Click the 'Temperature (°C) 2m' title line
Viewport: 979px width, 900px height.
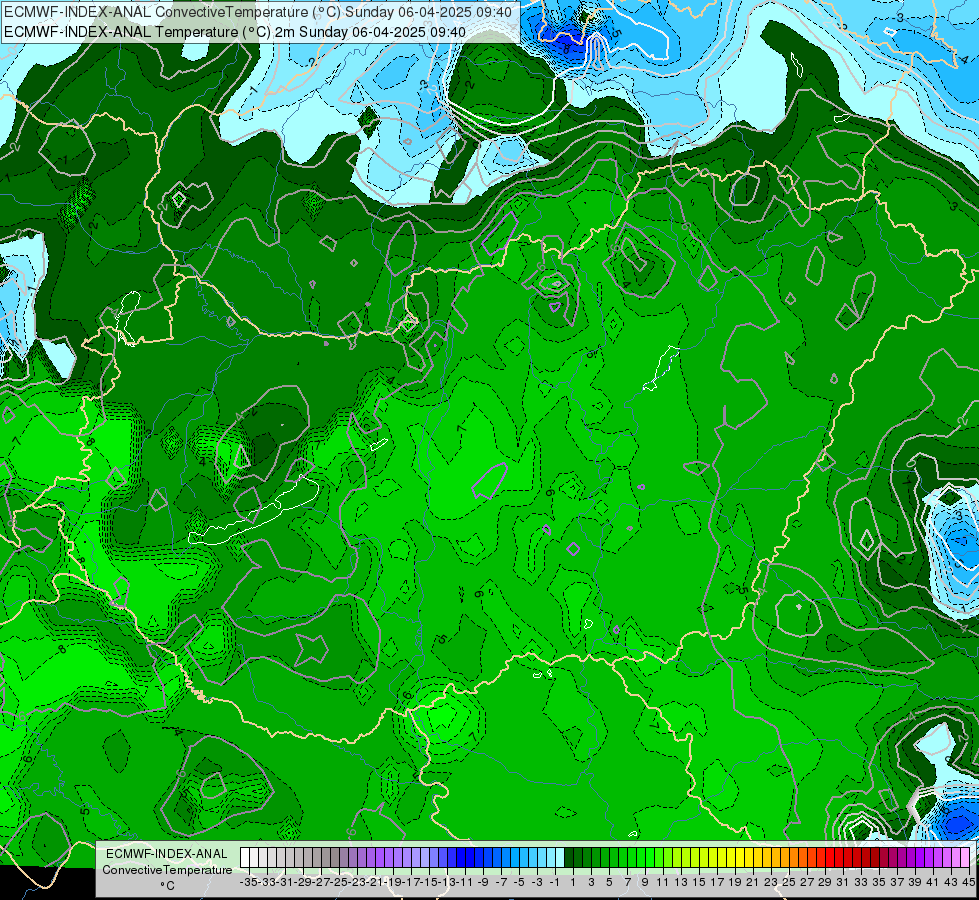(x=235, y=32)
